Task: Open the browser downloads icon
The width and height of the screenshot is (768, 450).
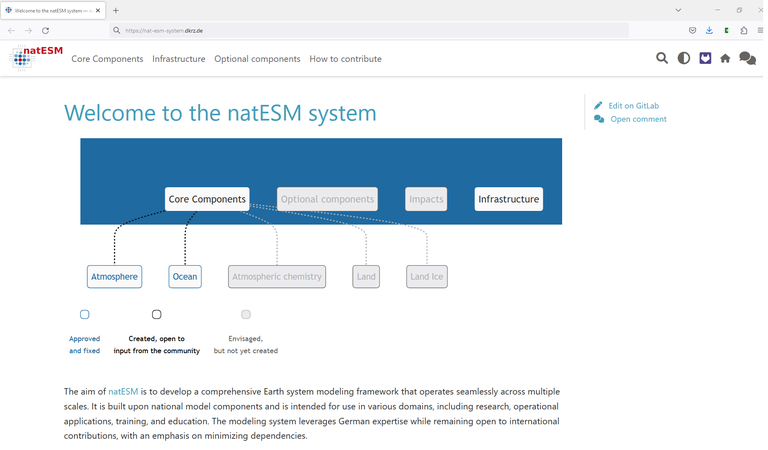Action: (x=709, y=30)
